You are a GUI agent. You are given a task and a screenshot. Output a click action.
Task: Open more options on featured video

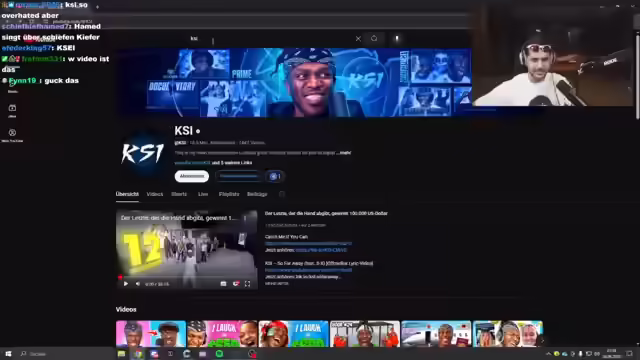245,218
